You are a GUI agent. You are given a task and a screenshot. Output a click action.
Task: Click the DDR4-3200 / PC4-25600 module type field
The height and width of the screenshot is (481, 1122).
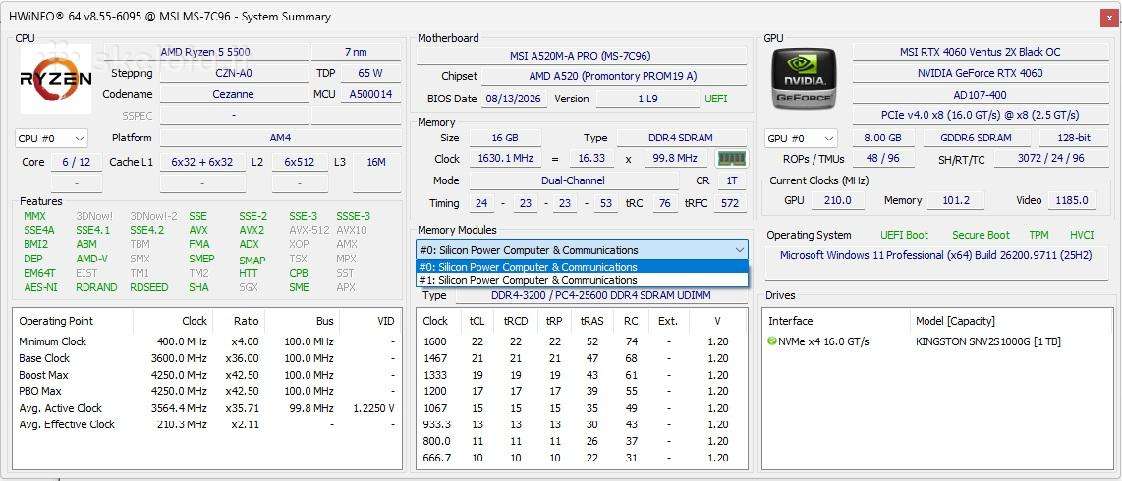(x=600, y=295)
